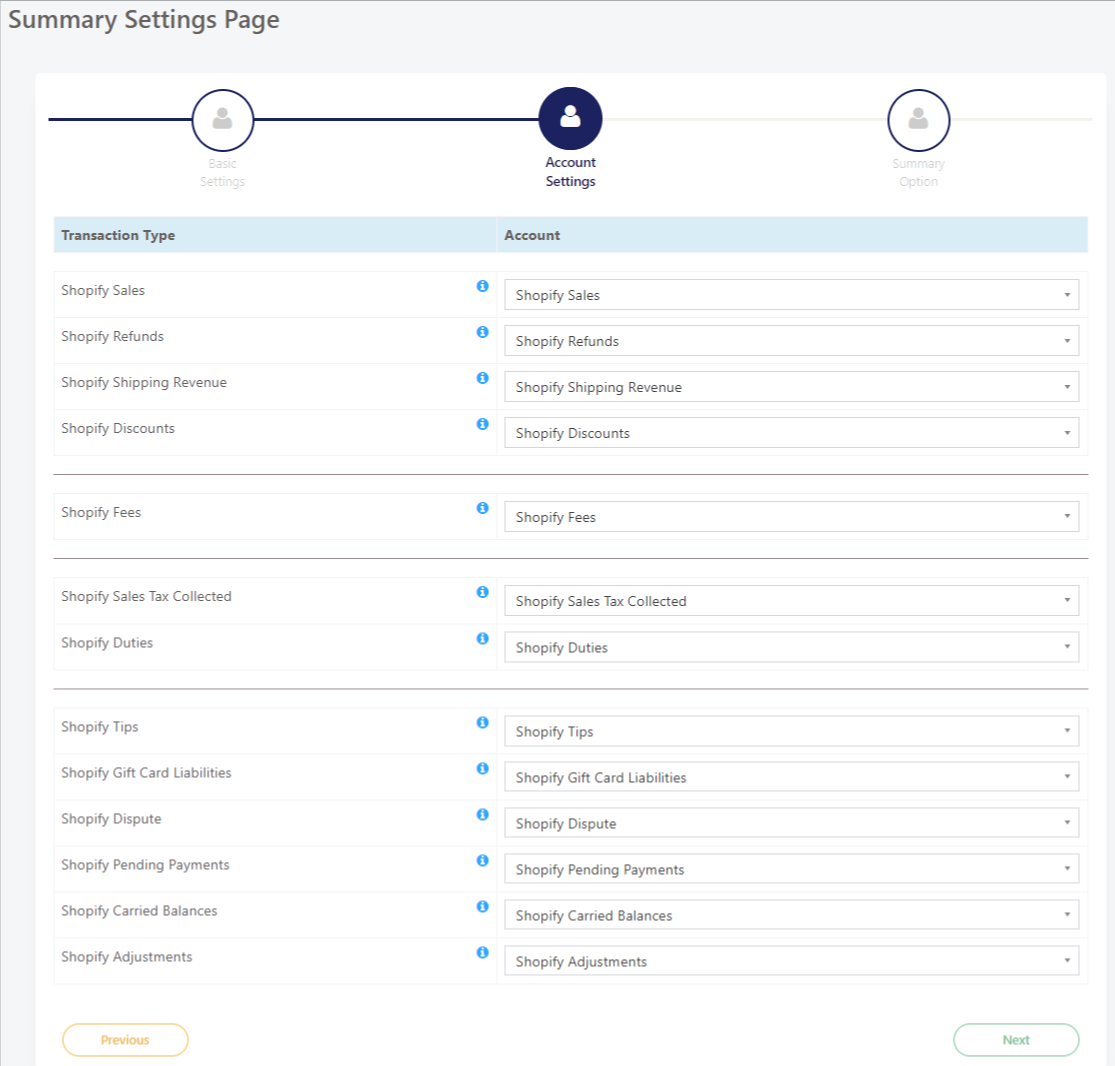Image resolution: width=1115 pixels, height=1066 pixels.
Task: Open the Shopify Sales account dropdown
Action: (x=791, y=294)
